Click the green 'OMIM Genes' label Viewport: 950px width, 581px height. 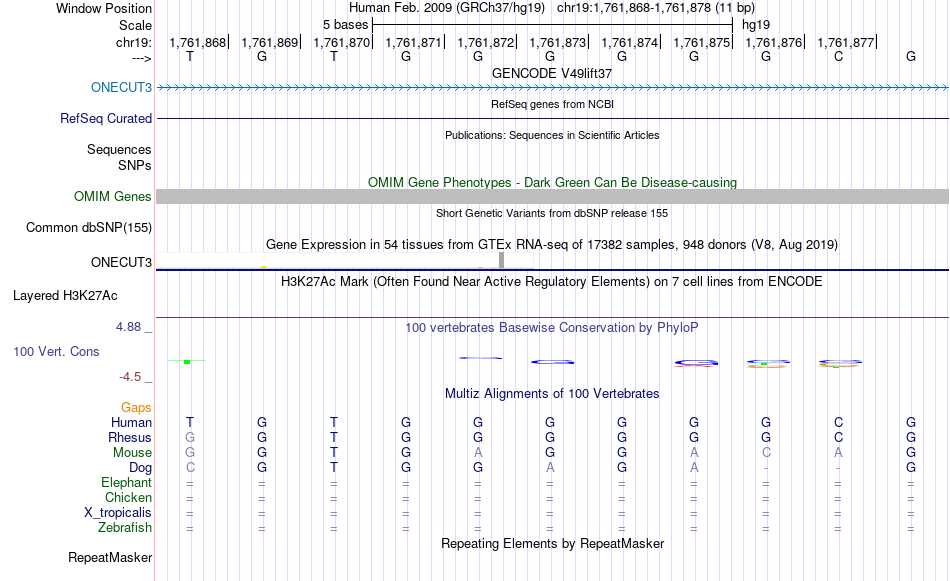point(112,196)
